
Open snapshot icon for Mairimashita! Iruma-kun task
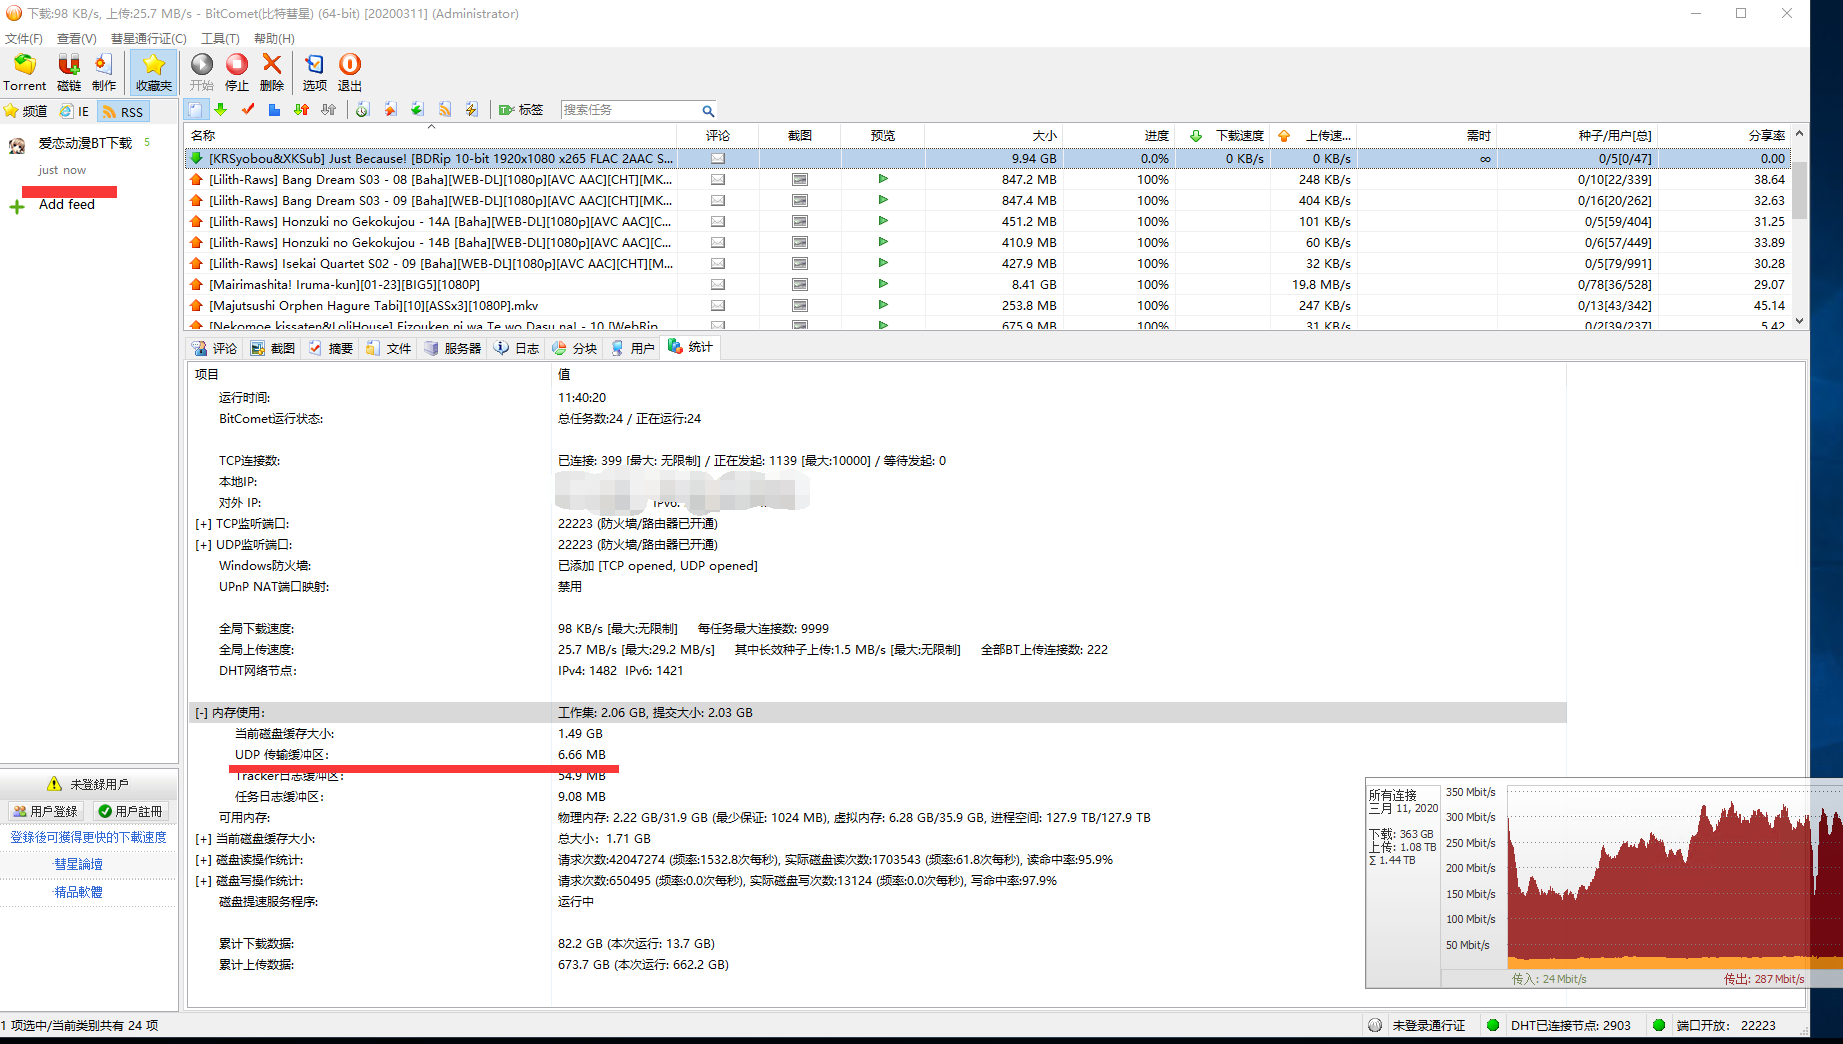(x=800, y=285)
